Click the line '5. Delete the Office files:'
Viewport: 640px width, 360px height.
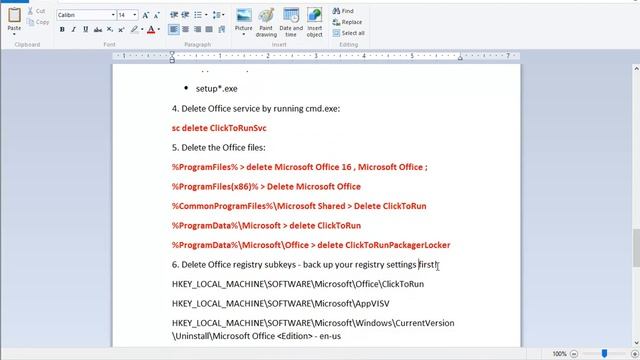tap(218, 148)
